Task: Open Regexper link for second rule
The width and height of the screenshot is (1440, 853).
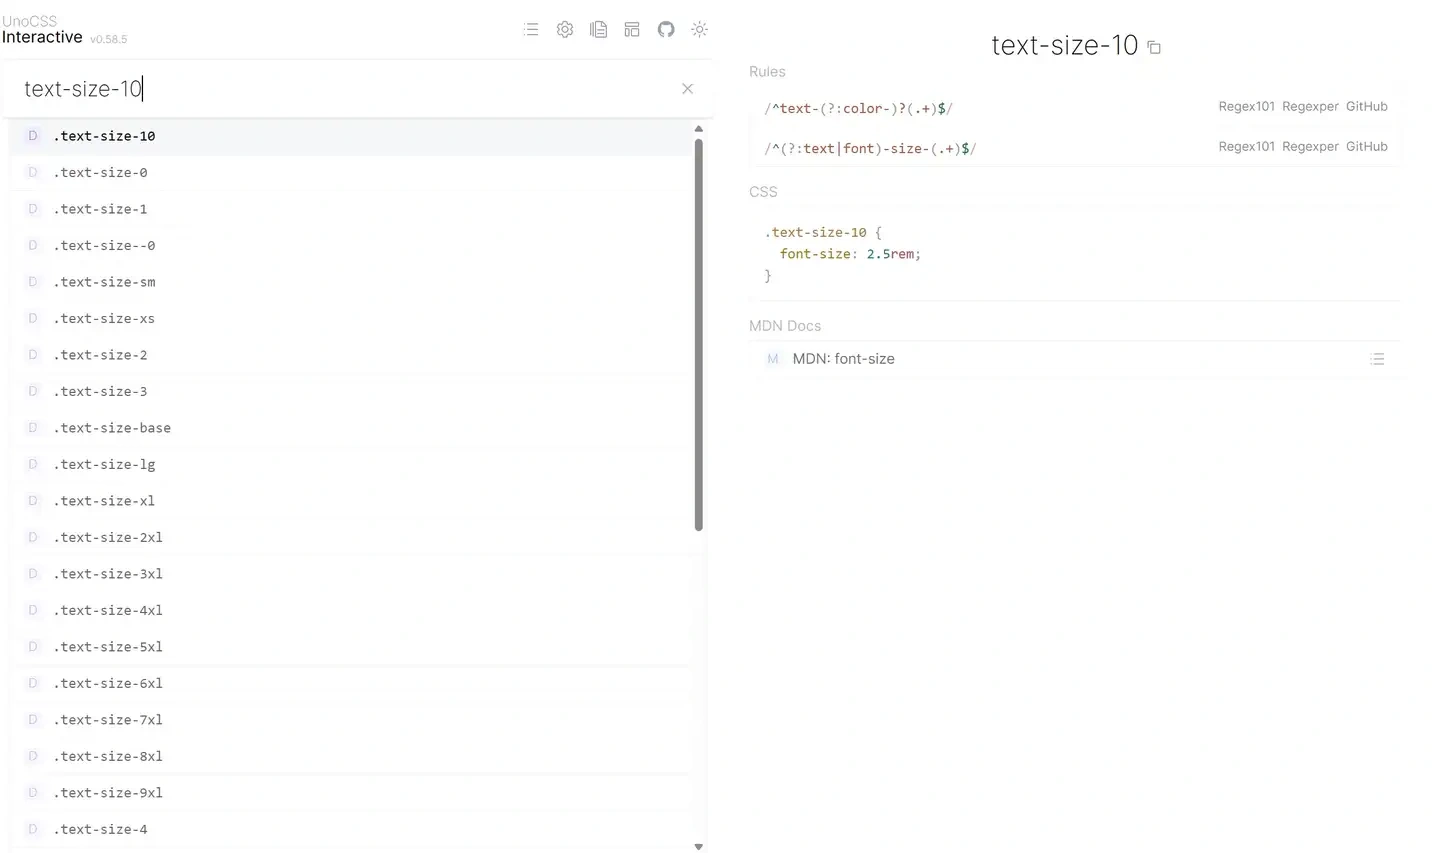Action: coord(1310,147)
